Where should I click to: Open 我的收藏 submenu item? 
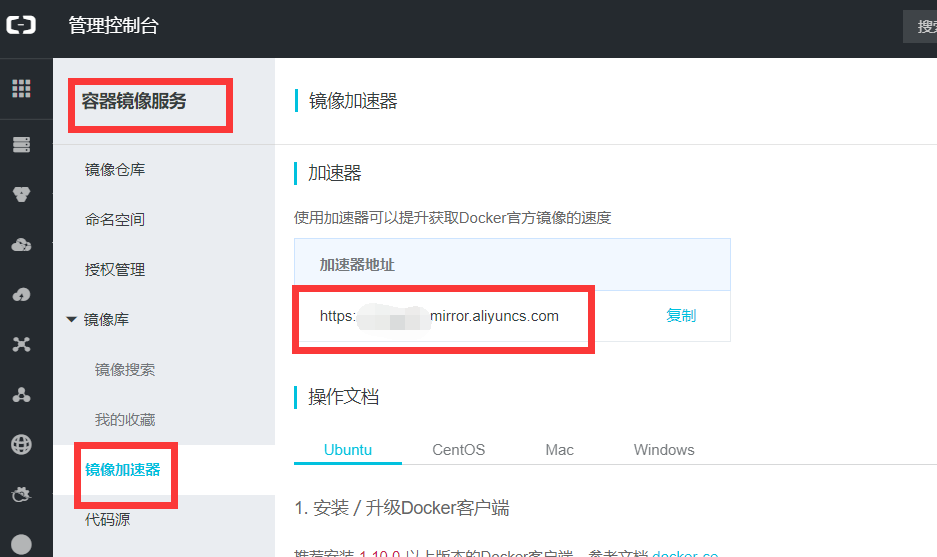pos(125,420)
